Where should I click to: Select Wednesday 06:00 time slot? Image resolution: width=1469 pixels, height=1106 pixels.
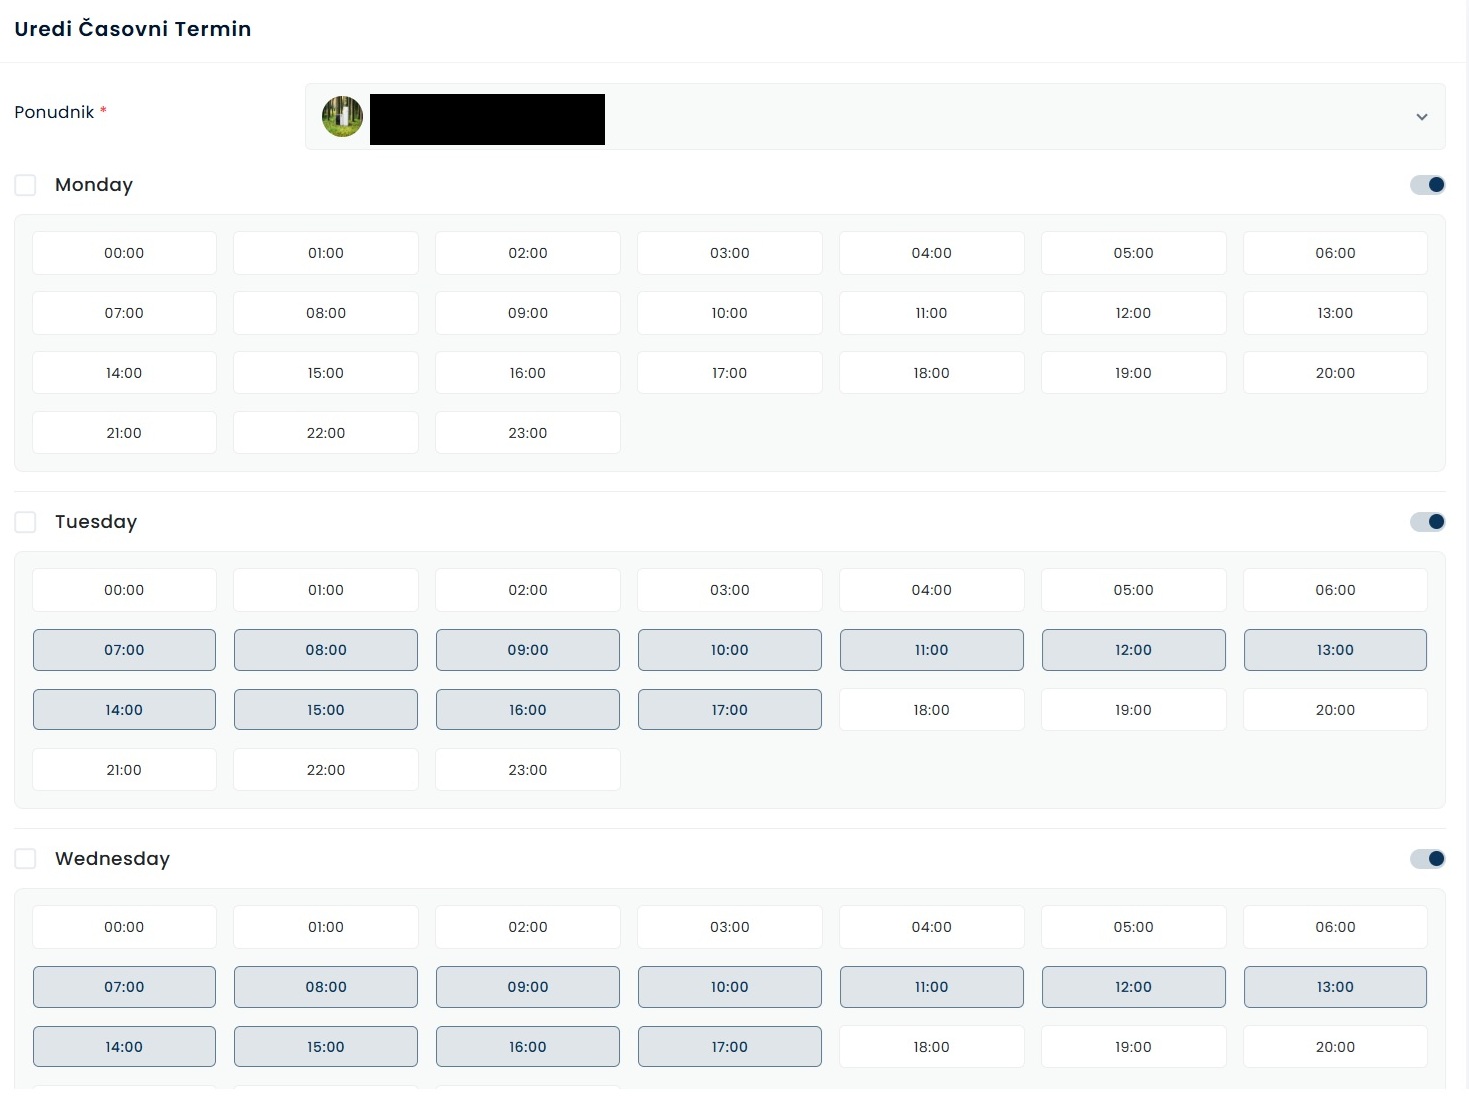(x=1335, y=927)
